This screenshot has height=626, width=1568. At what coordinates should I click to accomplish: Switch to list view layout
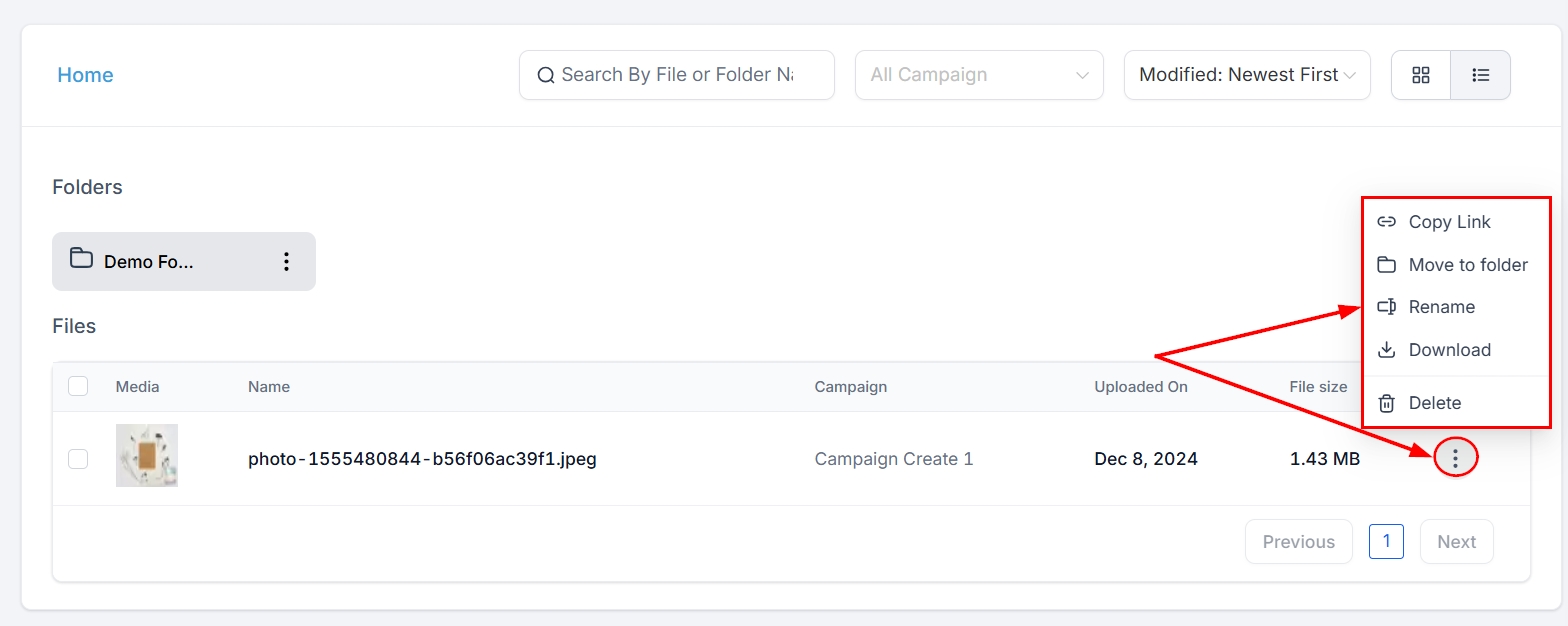click(1480, 75)
